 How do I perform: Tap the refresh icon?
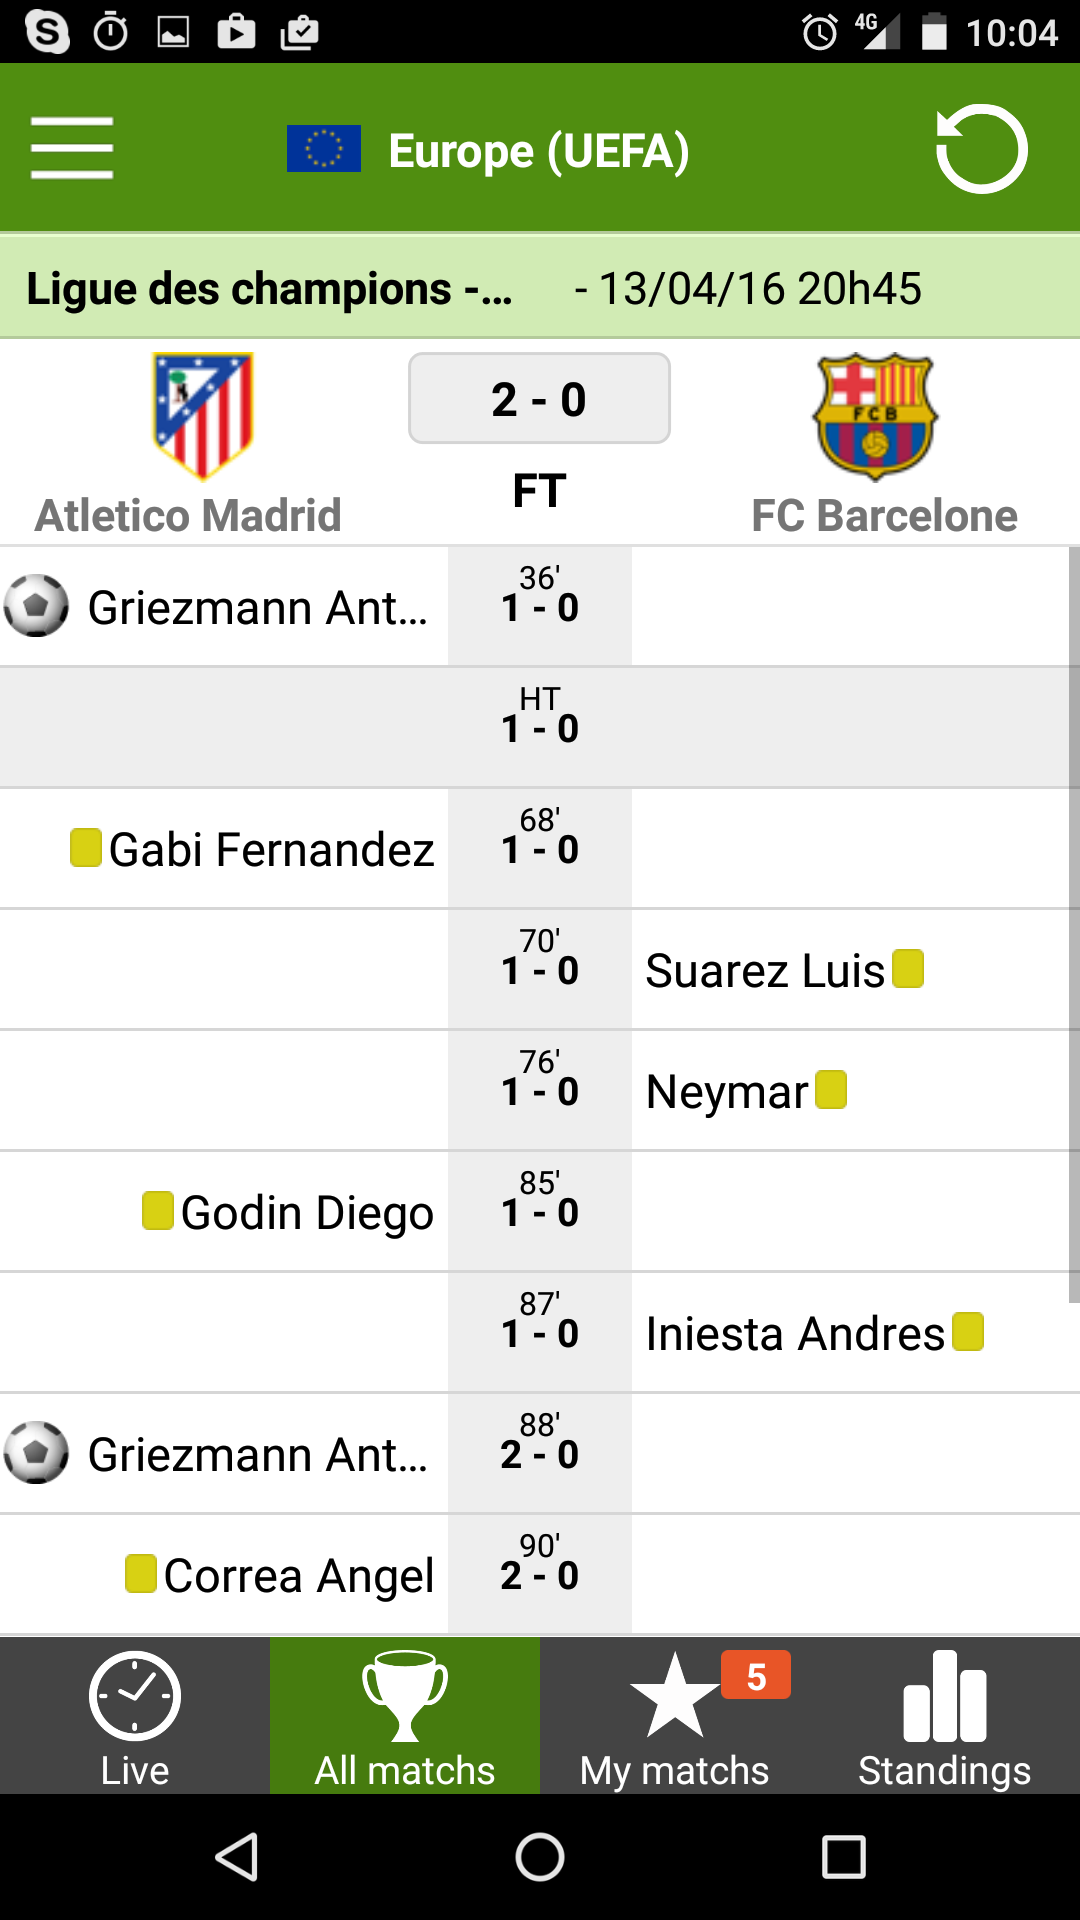(981, 149)
